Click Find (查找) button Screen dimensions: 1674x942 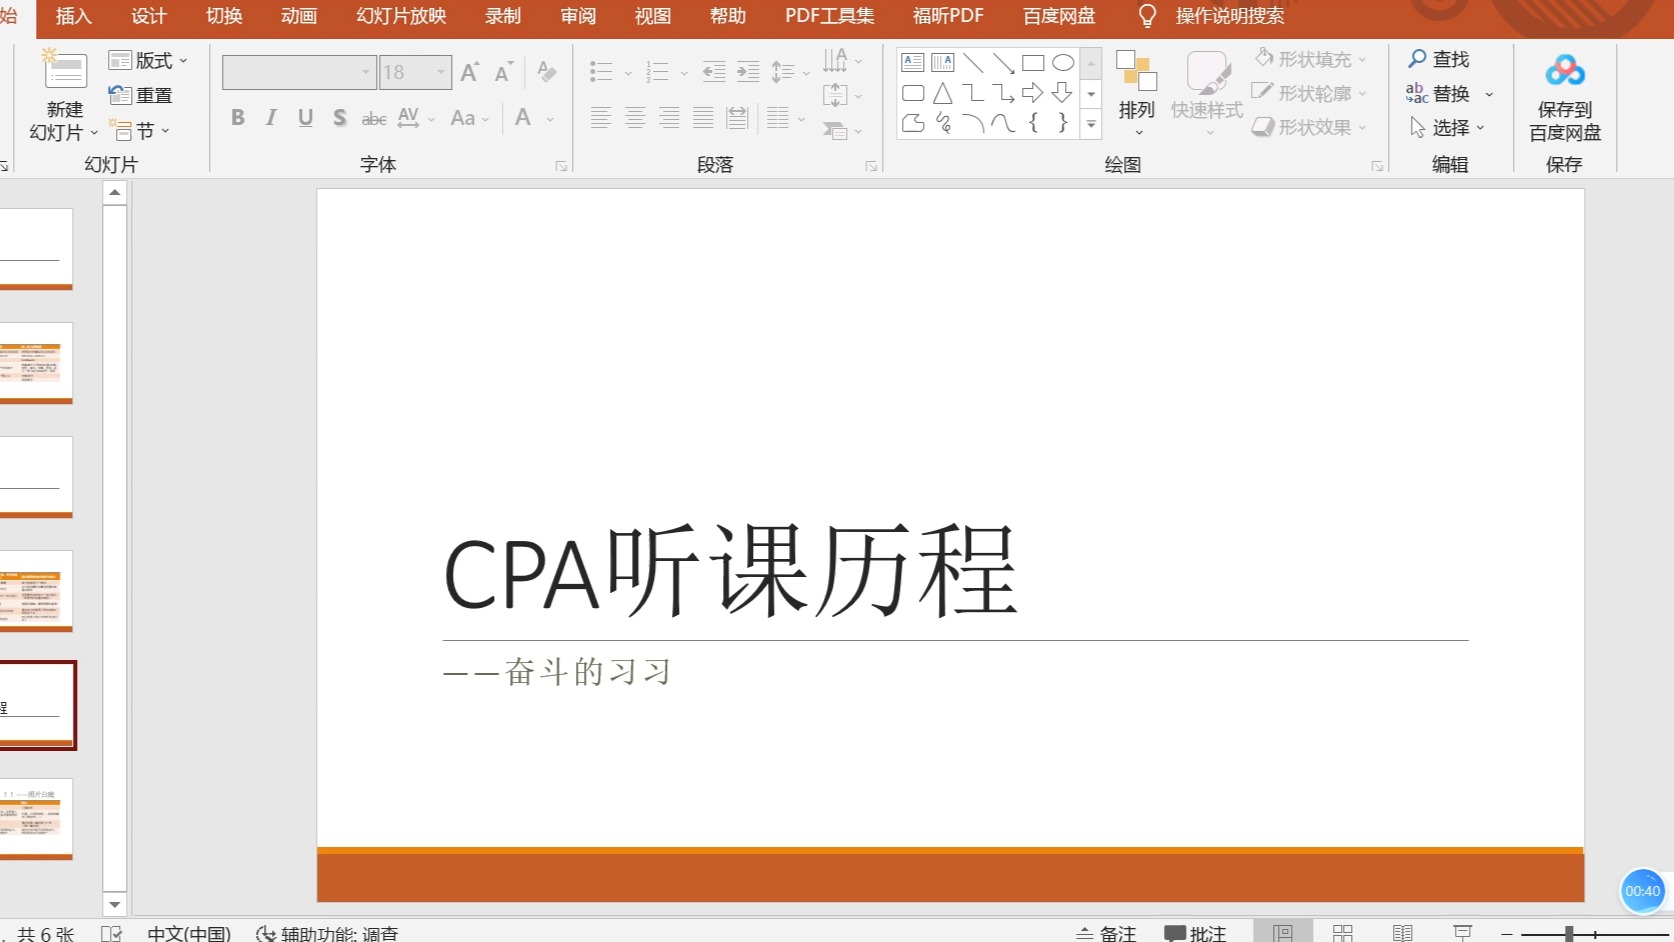[1439, 59]
